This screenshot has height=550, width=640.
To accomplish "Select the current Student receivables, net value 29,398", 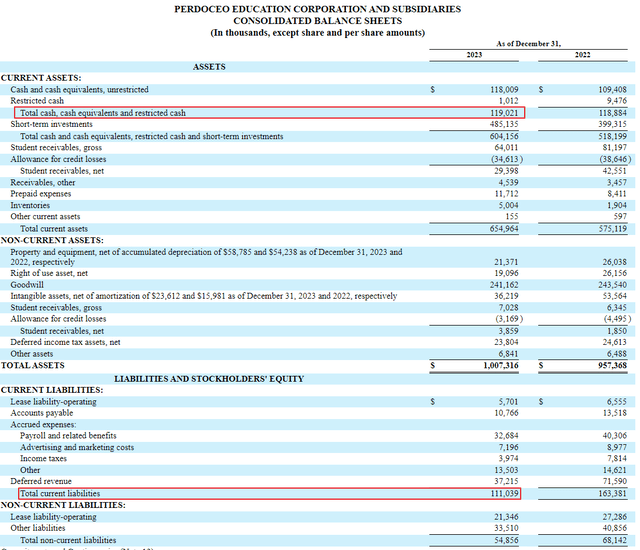I will tap(506, 171).
